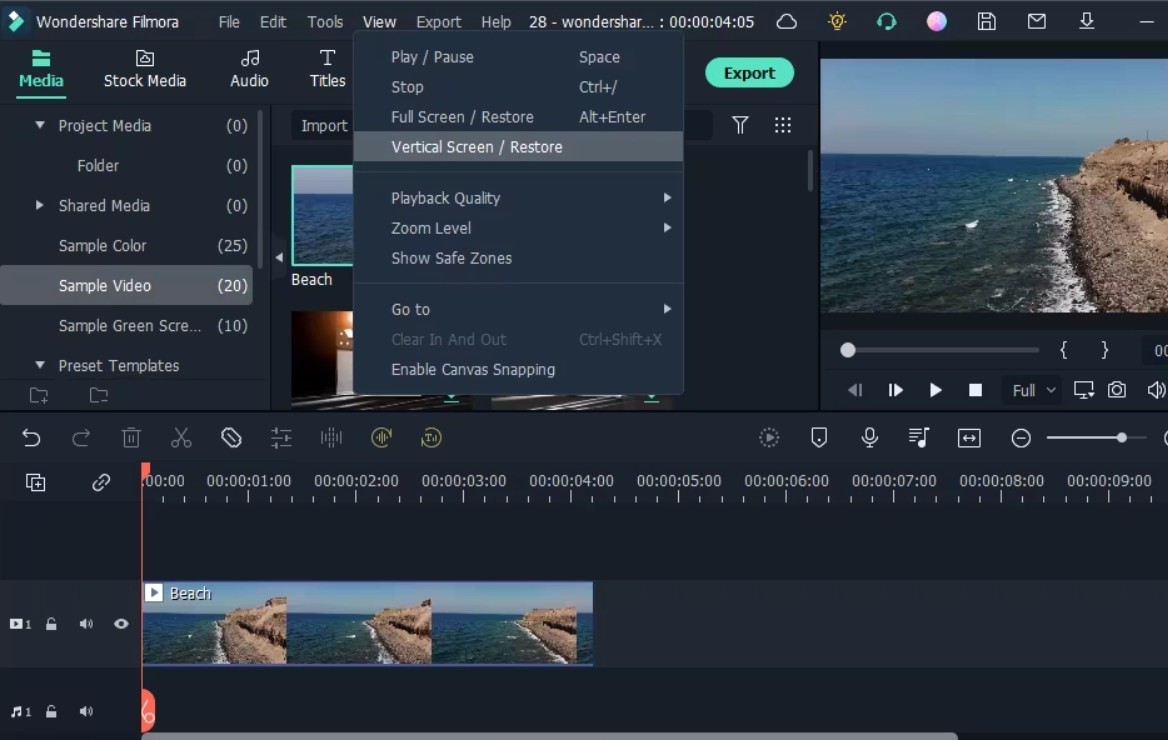Lock the video track using the padlock icon
1168x740 pixels.
pos(51,623)
